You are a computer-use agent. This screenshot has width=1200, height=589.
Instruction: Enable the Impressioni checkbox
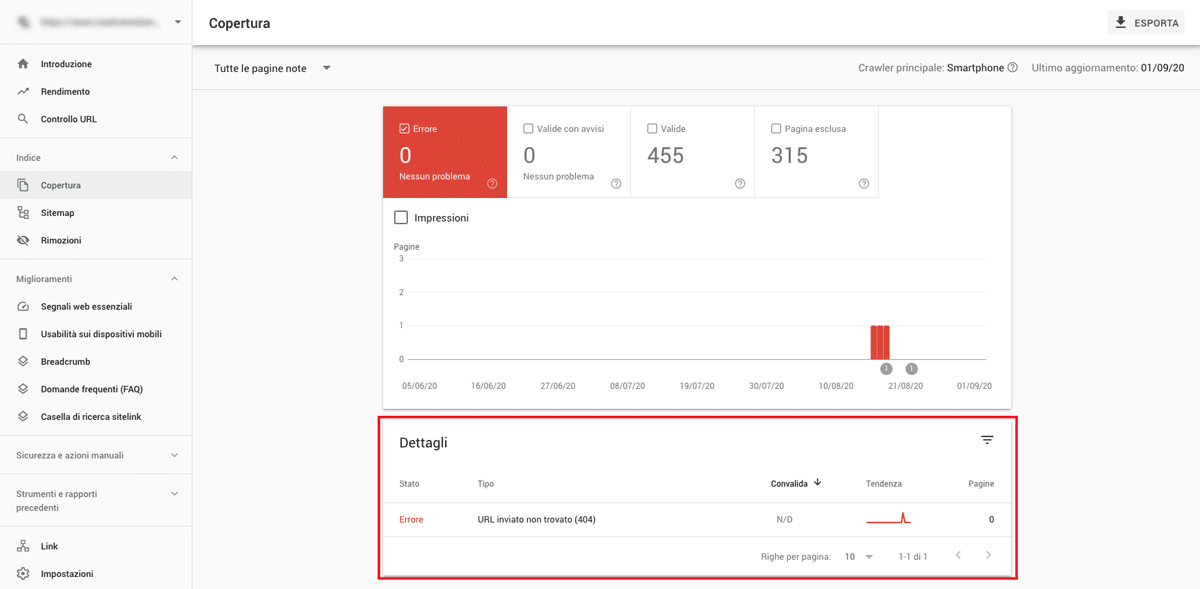[401, 217]
